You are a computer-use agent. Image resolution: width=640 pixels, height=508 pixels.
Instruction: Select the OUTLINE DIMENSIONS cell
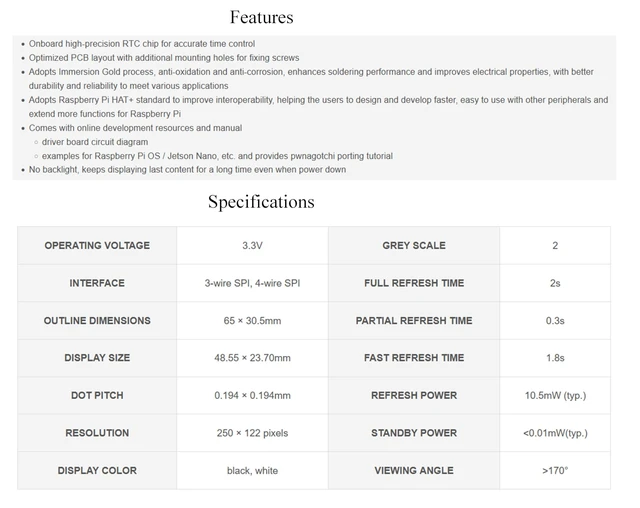tap(97, 321)
